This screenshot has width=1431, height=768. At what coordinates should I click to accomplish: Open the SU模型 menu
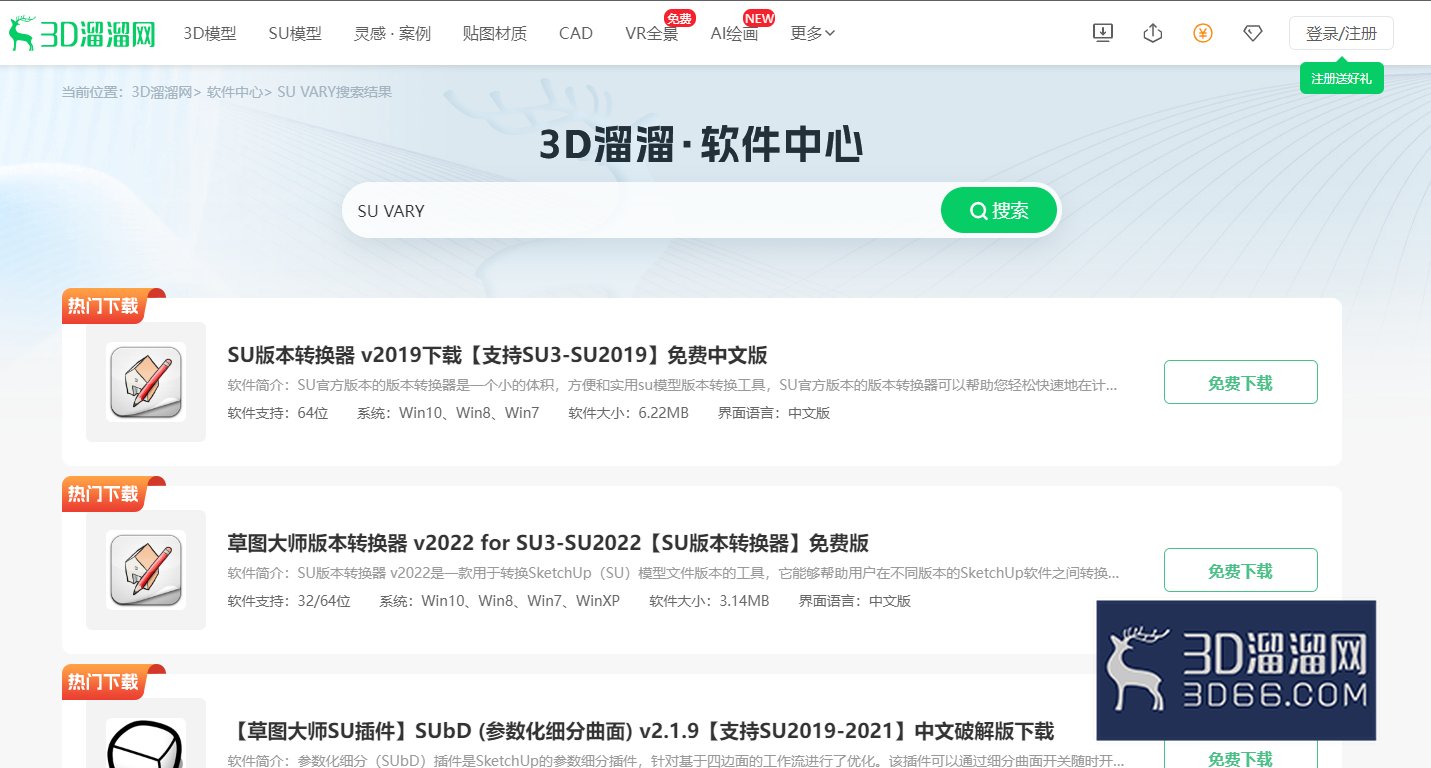coord(295,33)
